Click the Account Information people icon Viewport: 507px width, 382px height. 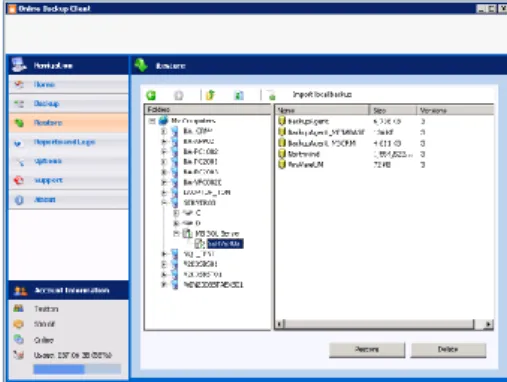click(20, 291)
